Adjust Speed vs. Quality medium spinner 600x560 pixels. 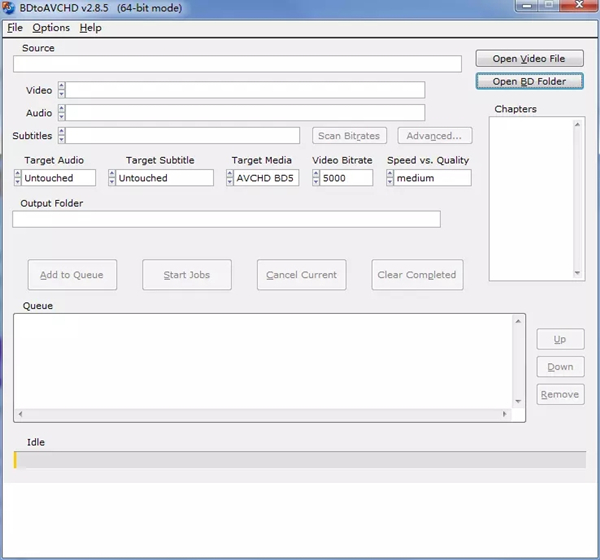391,178
